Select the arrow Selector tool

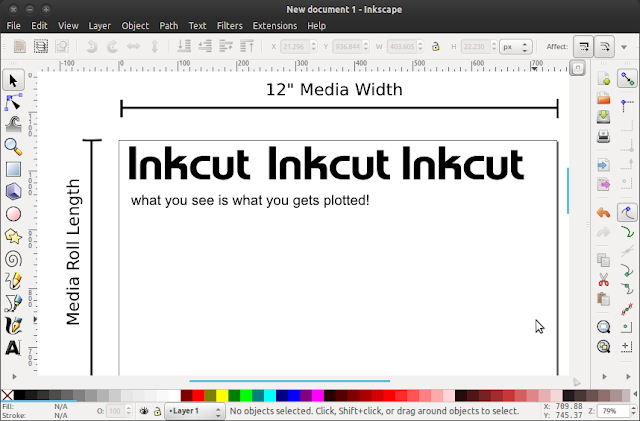click(x=13, y=80)
